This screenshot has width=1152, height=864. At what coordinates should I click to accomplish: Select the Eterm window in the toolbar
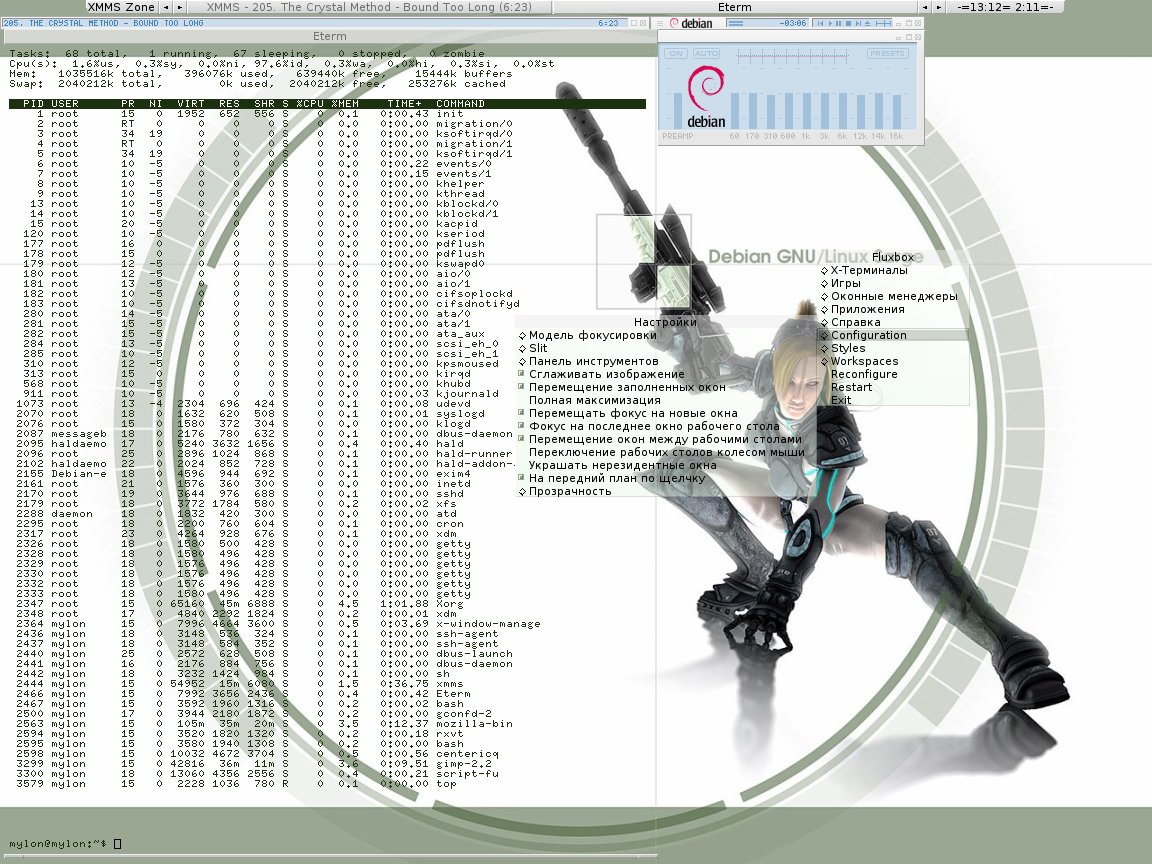coord(735,7)
